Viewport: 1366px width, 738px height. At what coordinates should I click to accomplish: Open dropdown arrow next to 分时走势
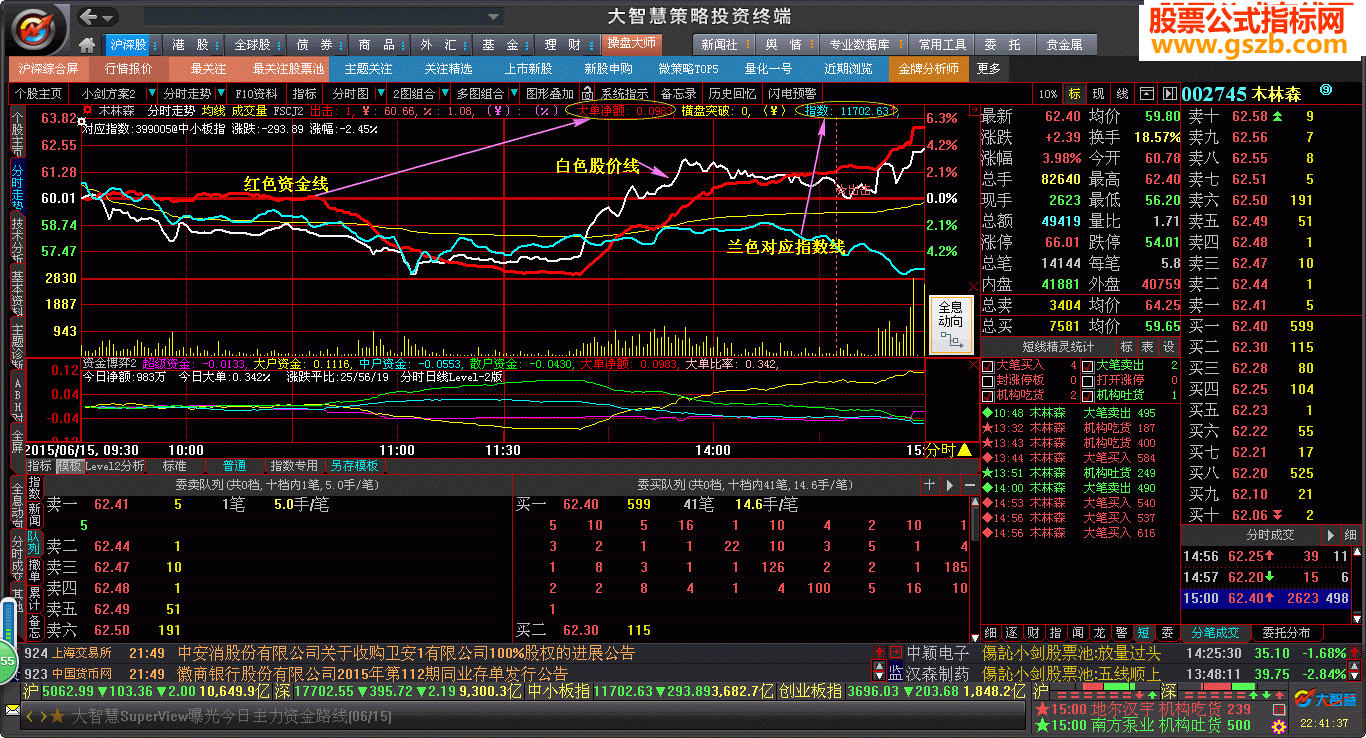(x=222, y=94)
